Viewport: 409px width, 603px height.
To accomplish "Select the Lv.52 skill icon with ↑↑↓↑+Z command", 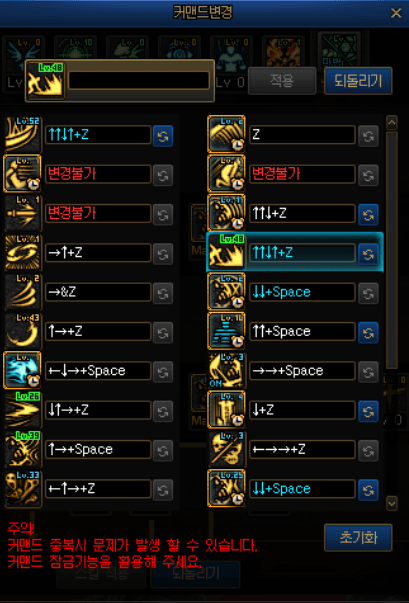I will [x=23, y=135].
